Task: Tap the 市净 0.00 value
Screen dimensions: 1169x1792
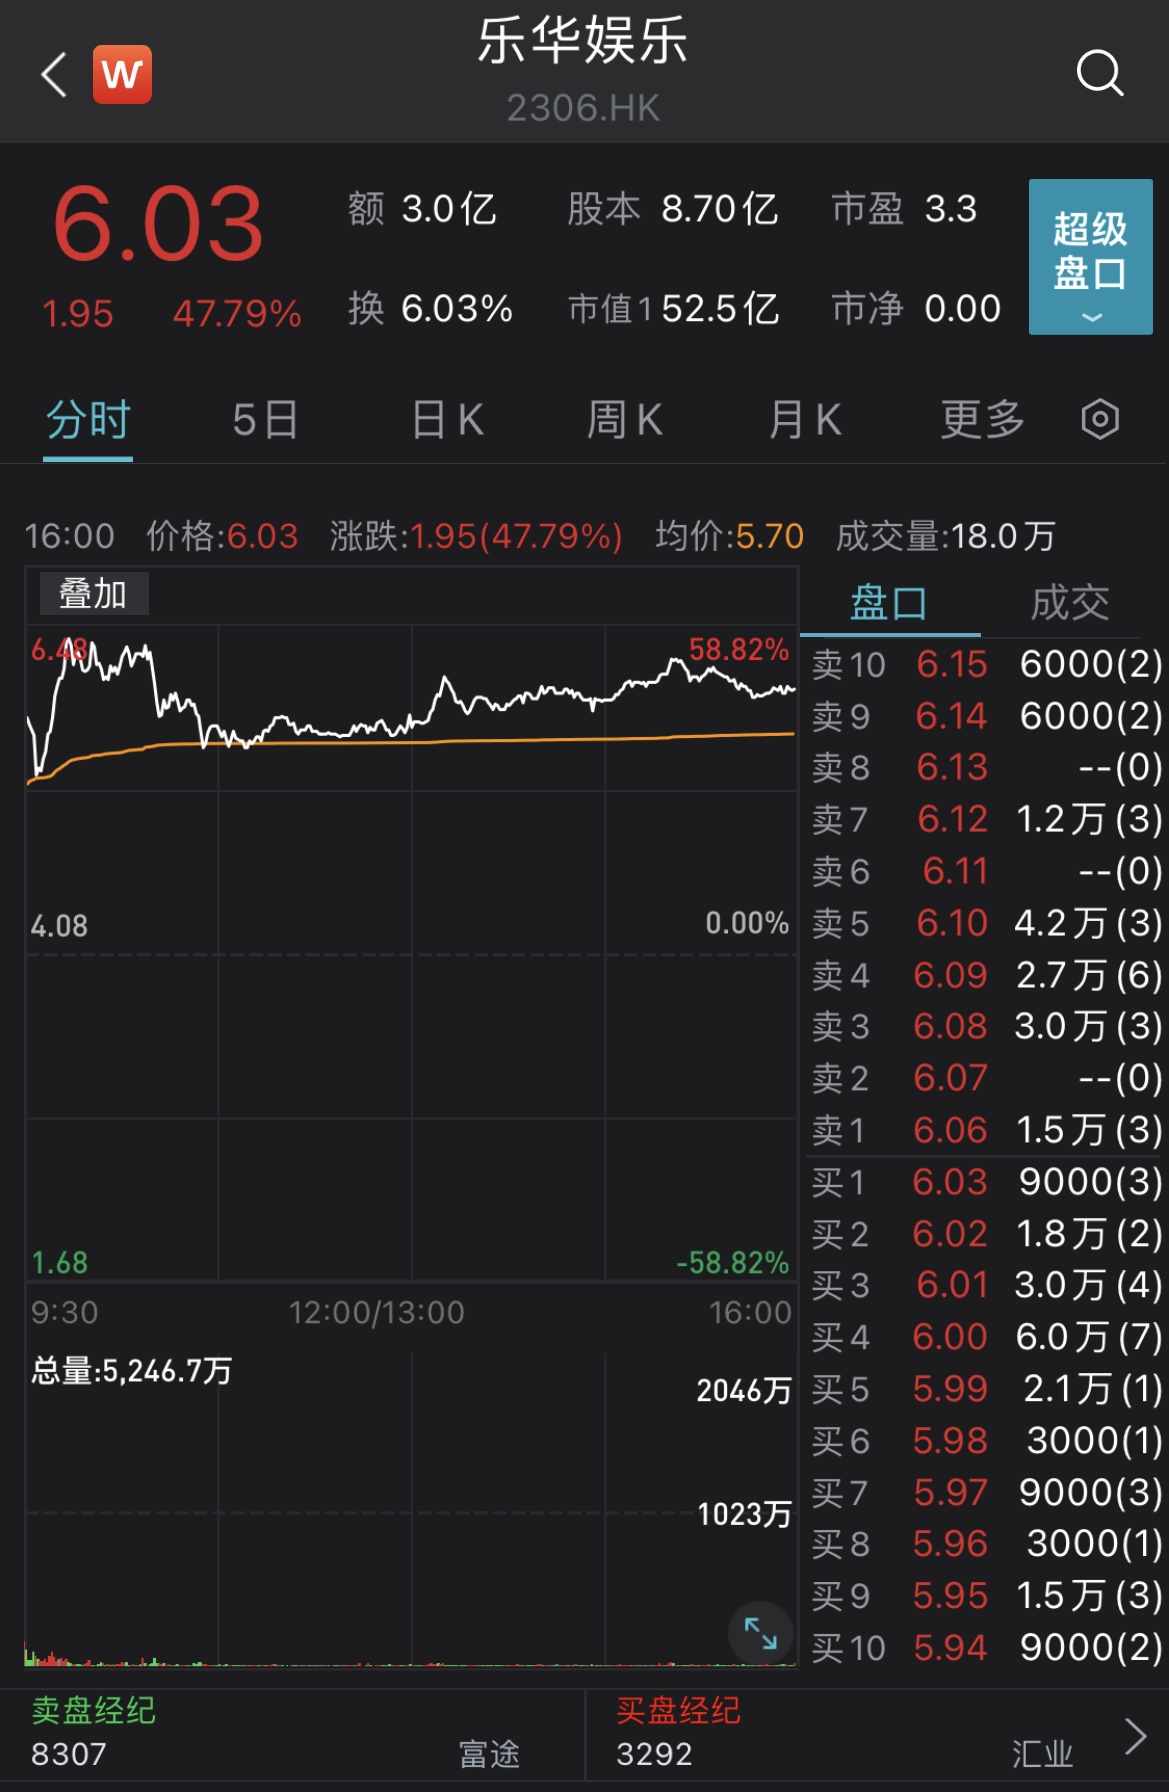Action: [x=916, y=309]
